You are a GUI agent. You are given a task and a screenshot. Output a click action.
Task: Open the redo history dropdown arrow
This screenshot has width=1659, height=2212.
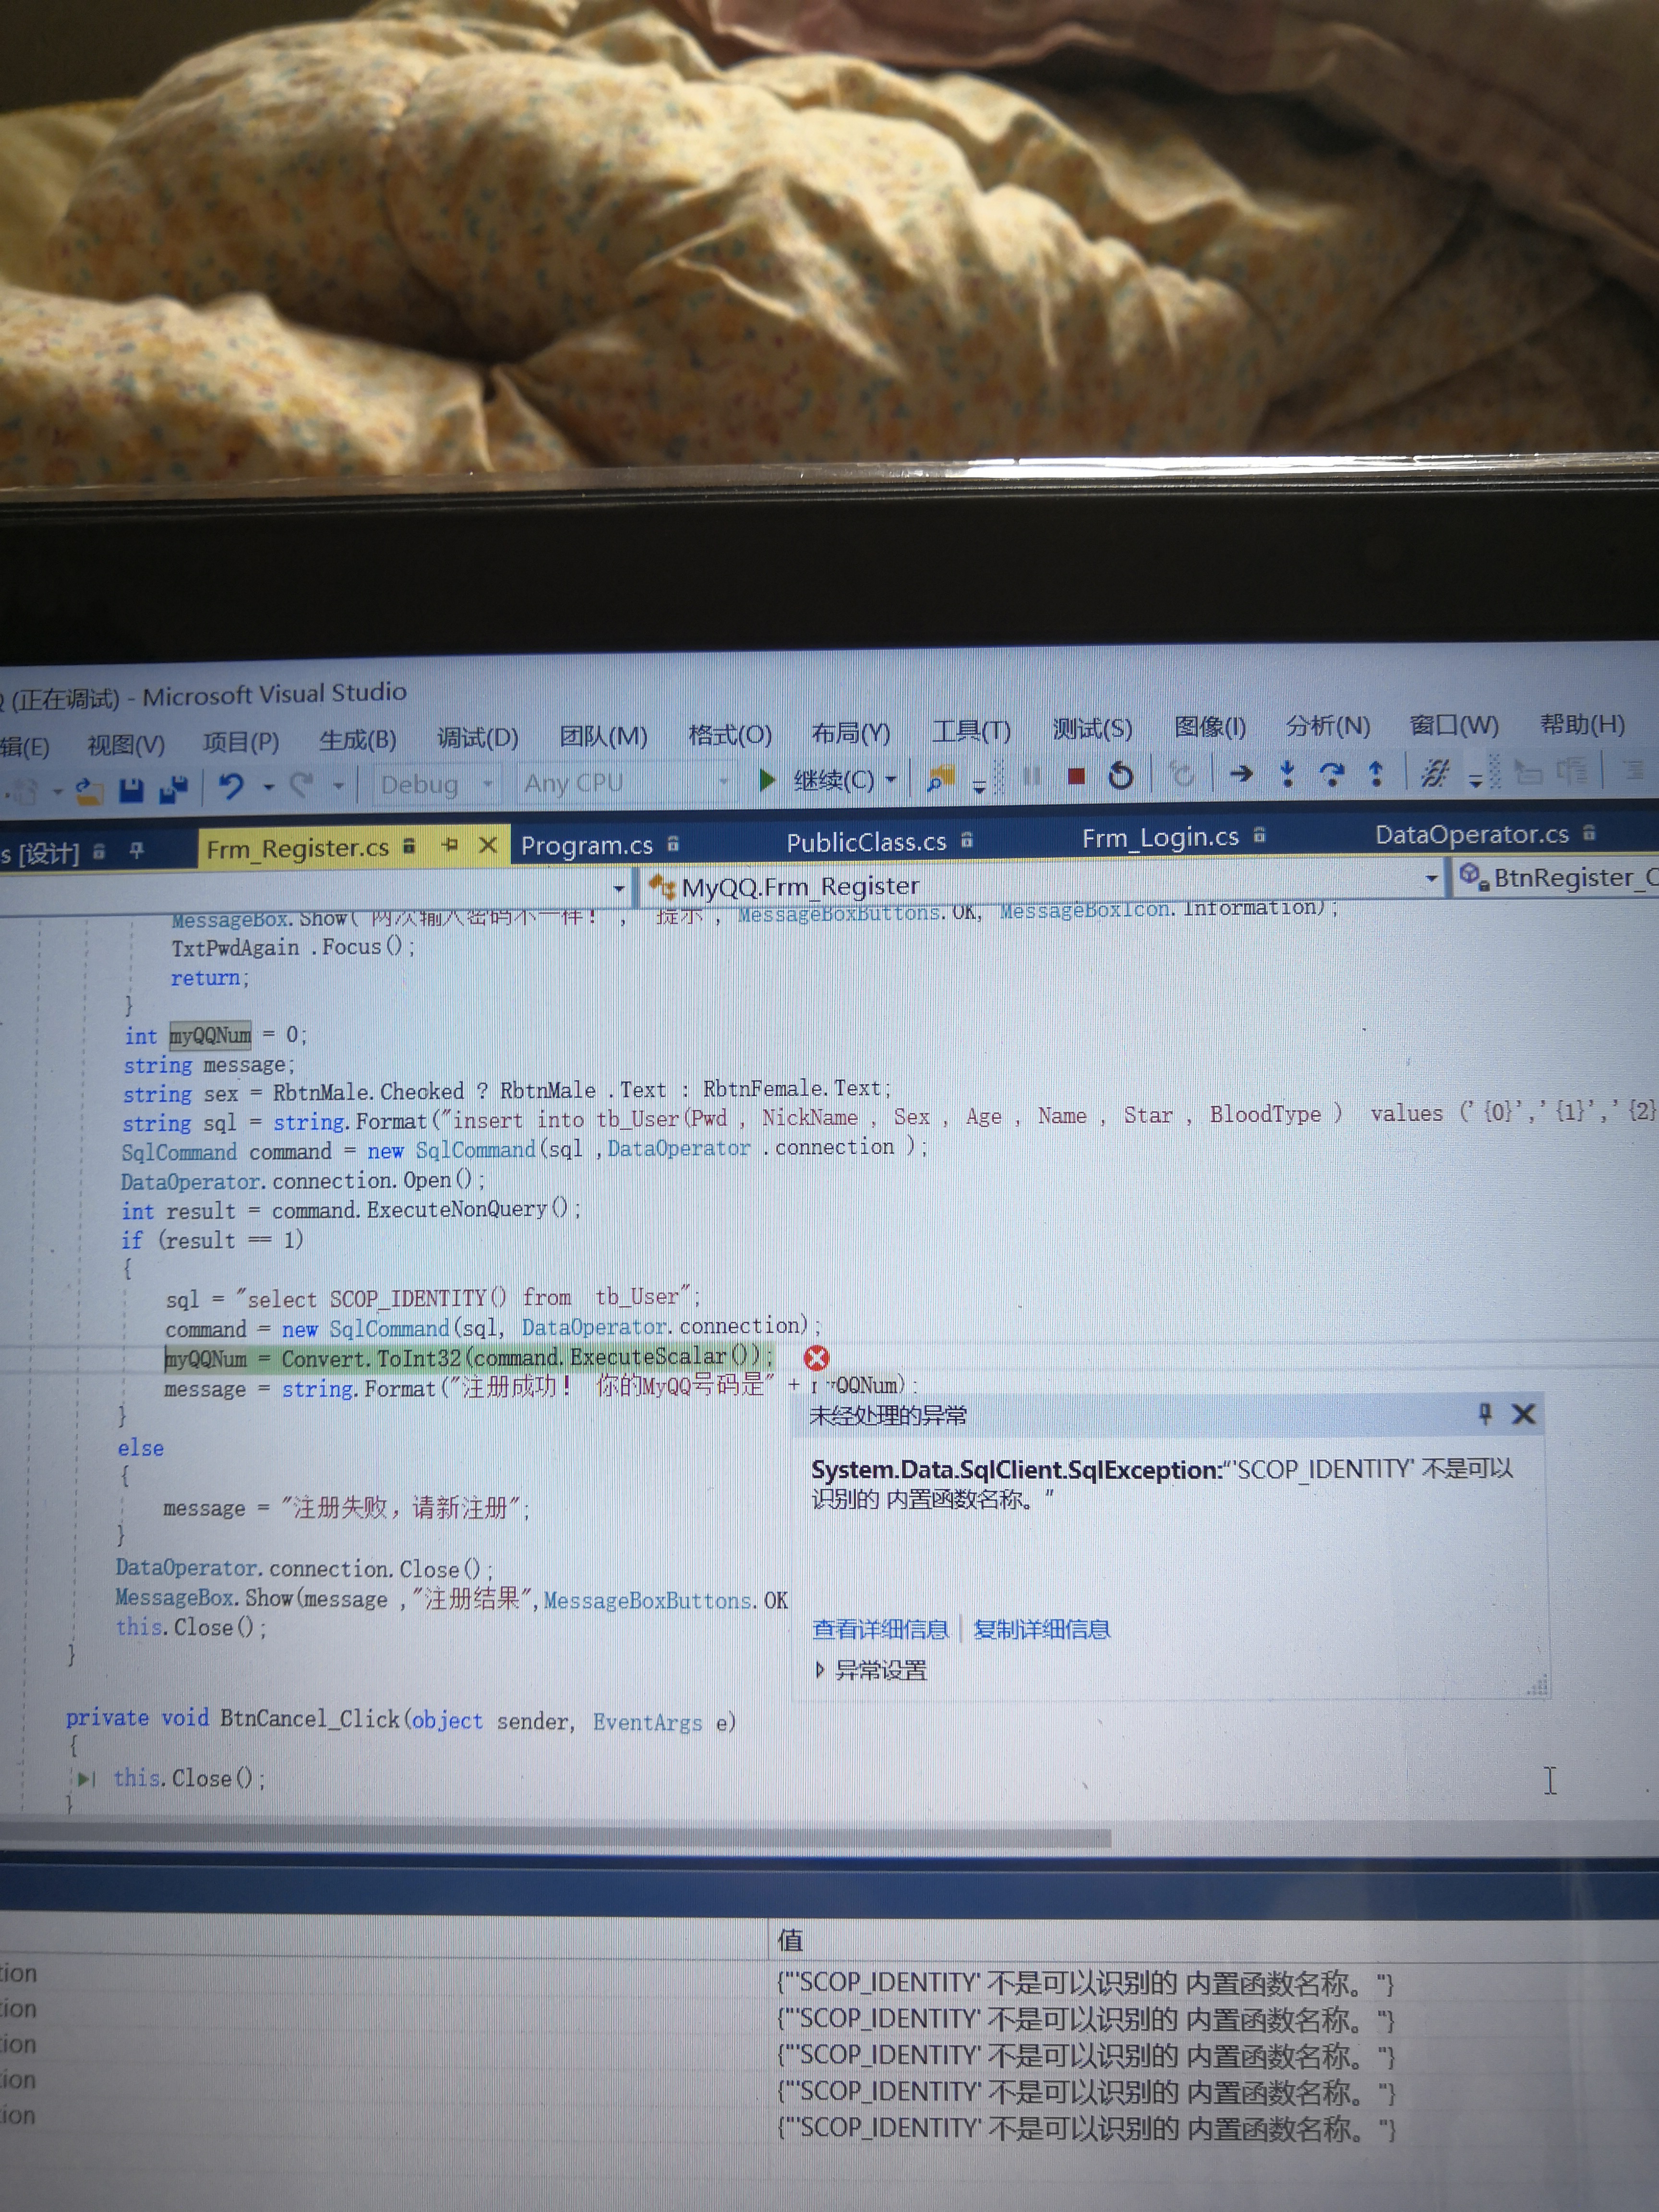(x=339, y=786)
